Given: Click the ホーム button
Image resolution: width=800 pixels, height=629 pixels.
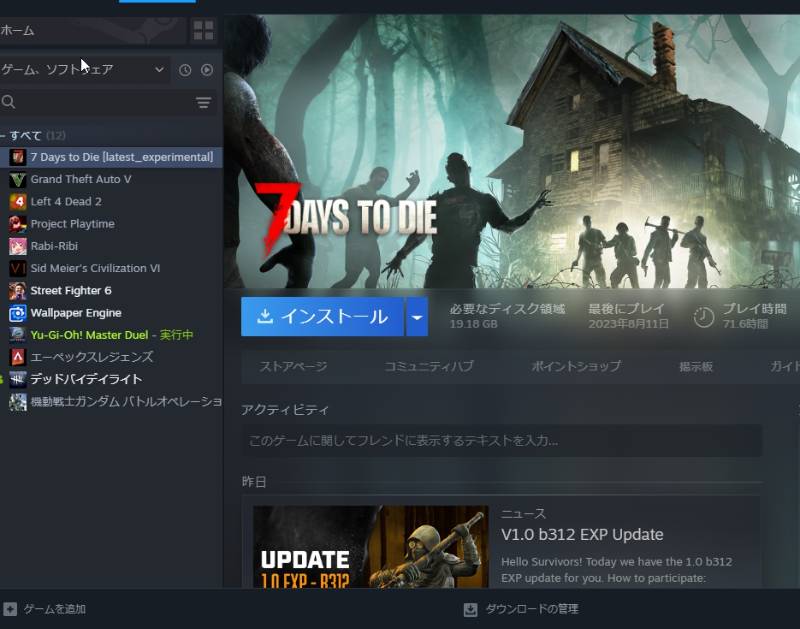Looking at the screenshot, I should [93, 31].
